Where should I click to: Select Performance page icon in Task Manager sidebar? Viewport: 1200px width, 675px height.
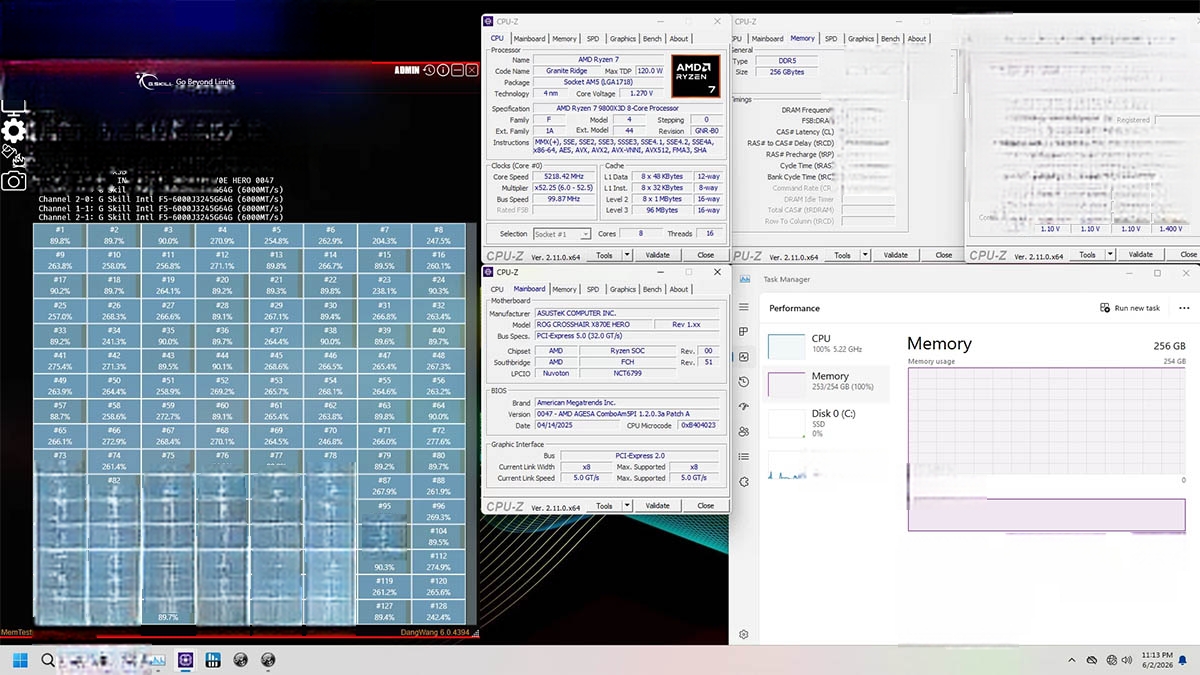click(x=744, y=357)
